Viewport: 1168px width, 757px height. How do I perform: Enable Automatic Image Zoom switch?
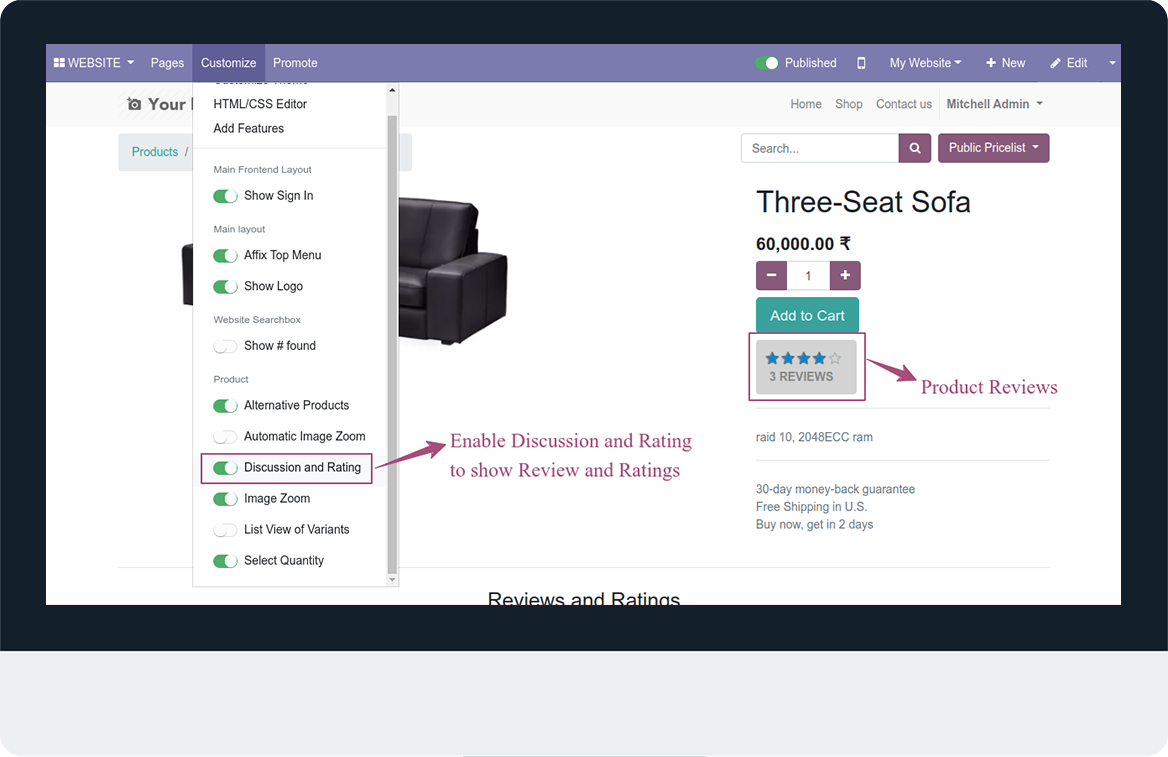225,437
